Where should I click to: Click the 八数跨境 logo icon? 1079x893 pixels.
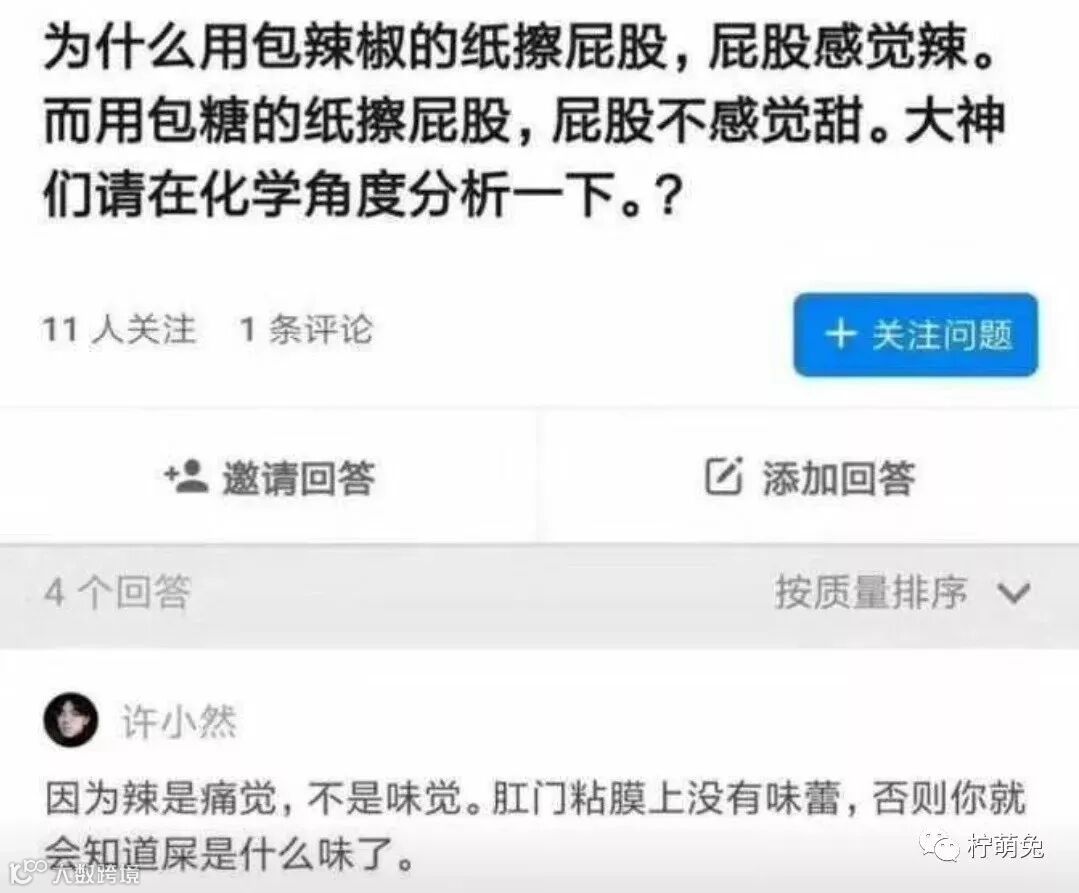(x=28, y=872)
